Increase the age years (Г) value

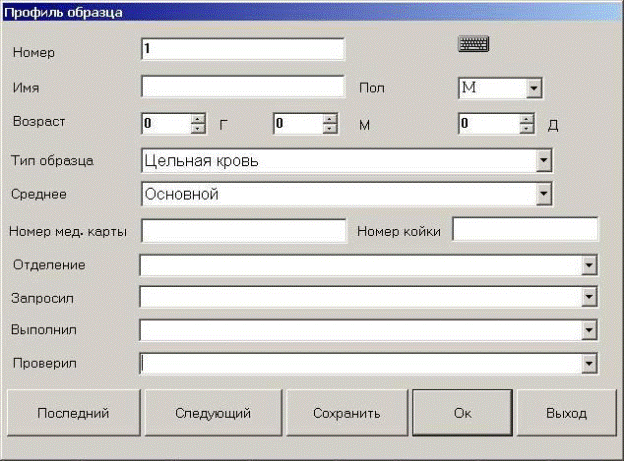click(198, 119)
